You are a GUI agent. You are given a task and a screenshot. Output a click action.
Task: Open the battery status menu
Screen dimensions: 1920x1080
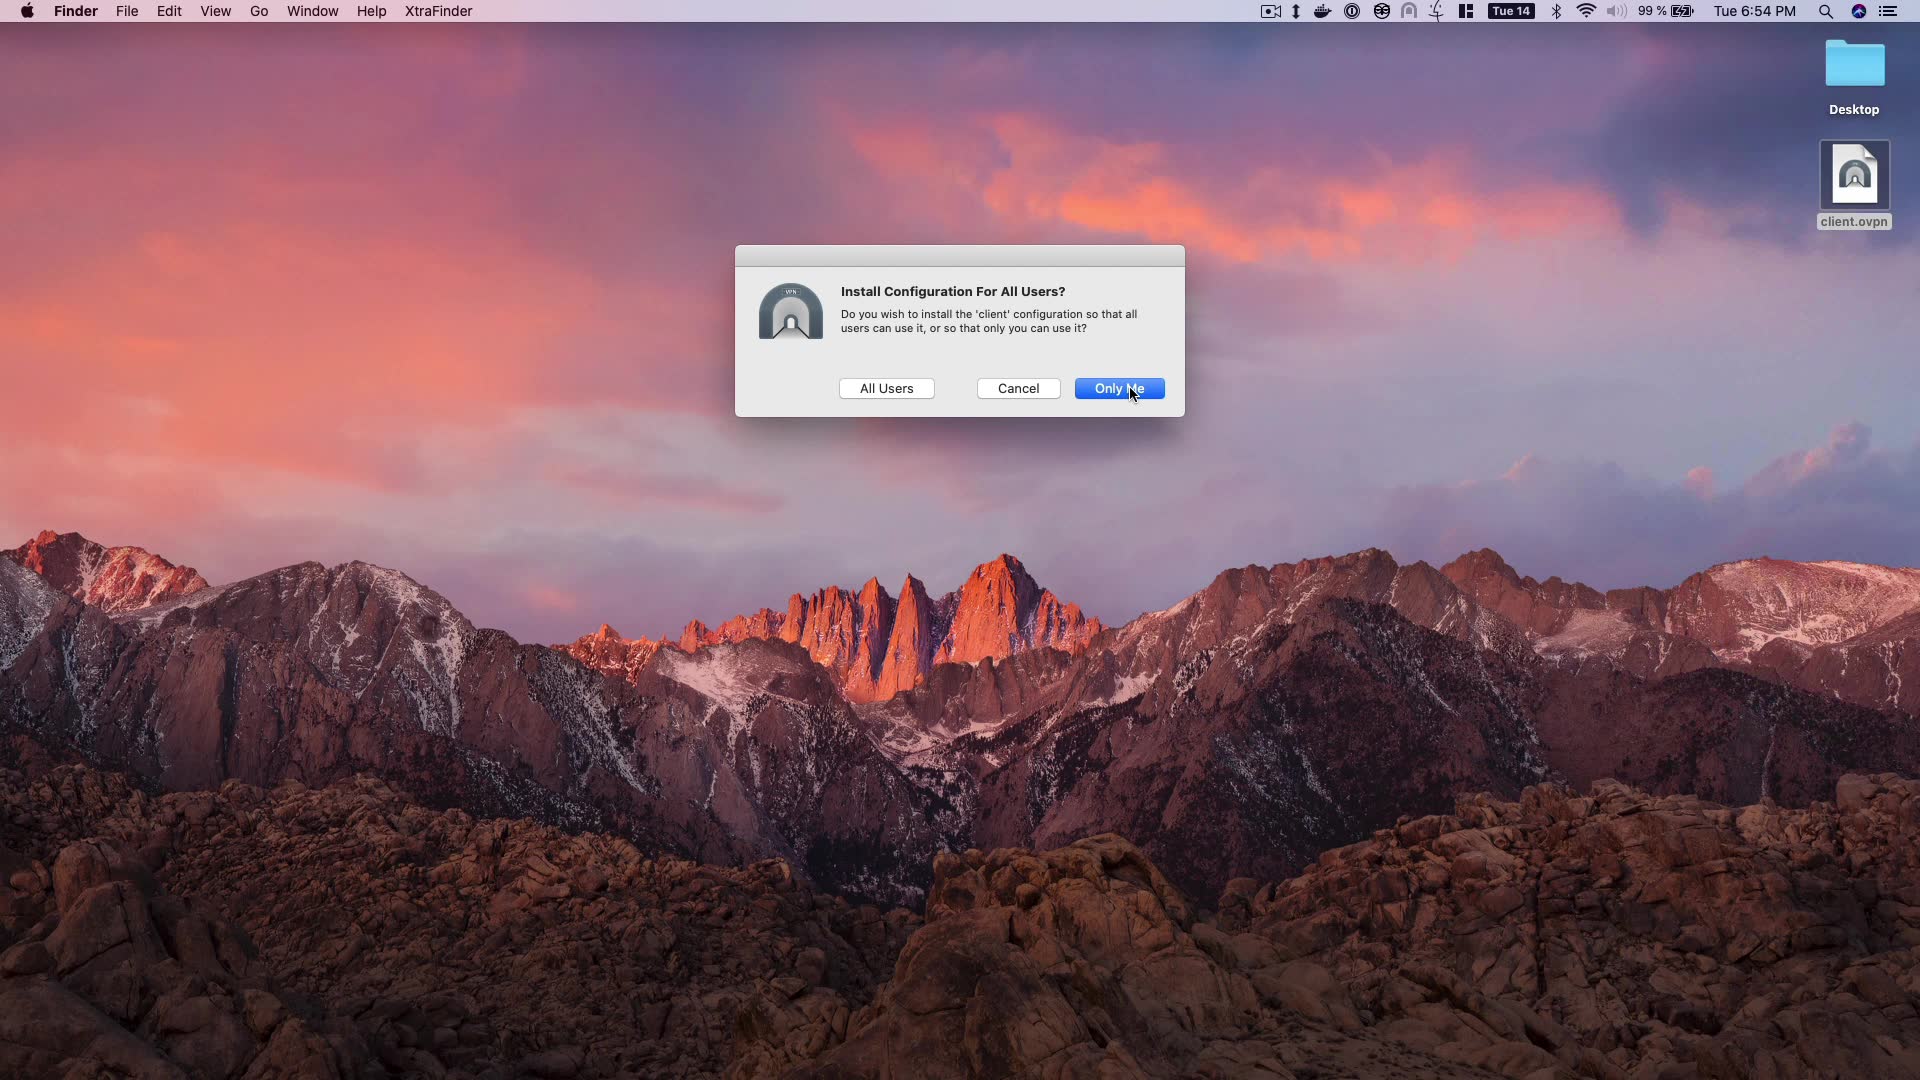click(1683, 11)
